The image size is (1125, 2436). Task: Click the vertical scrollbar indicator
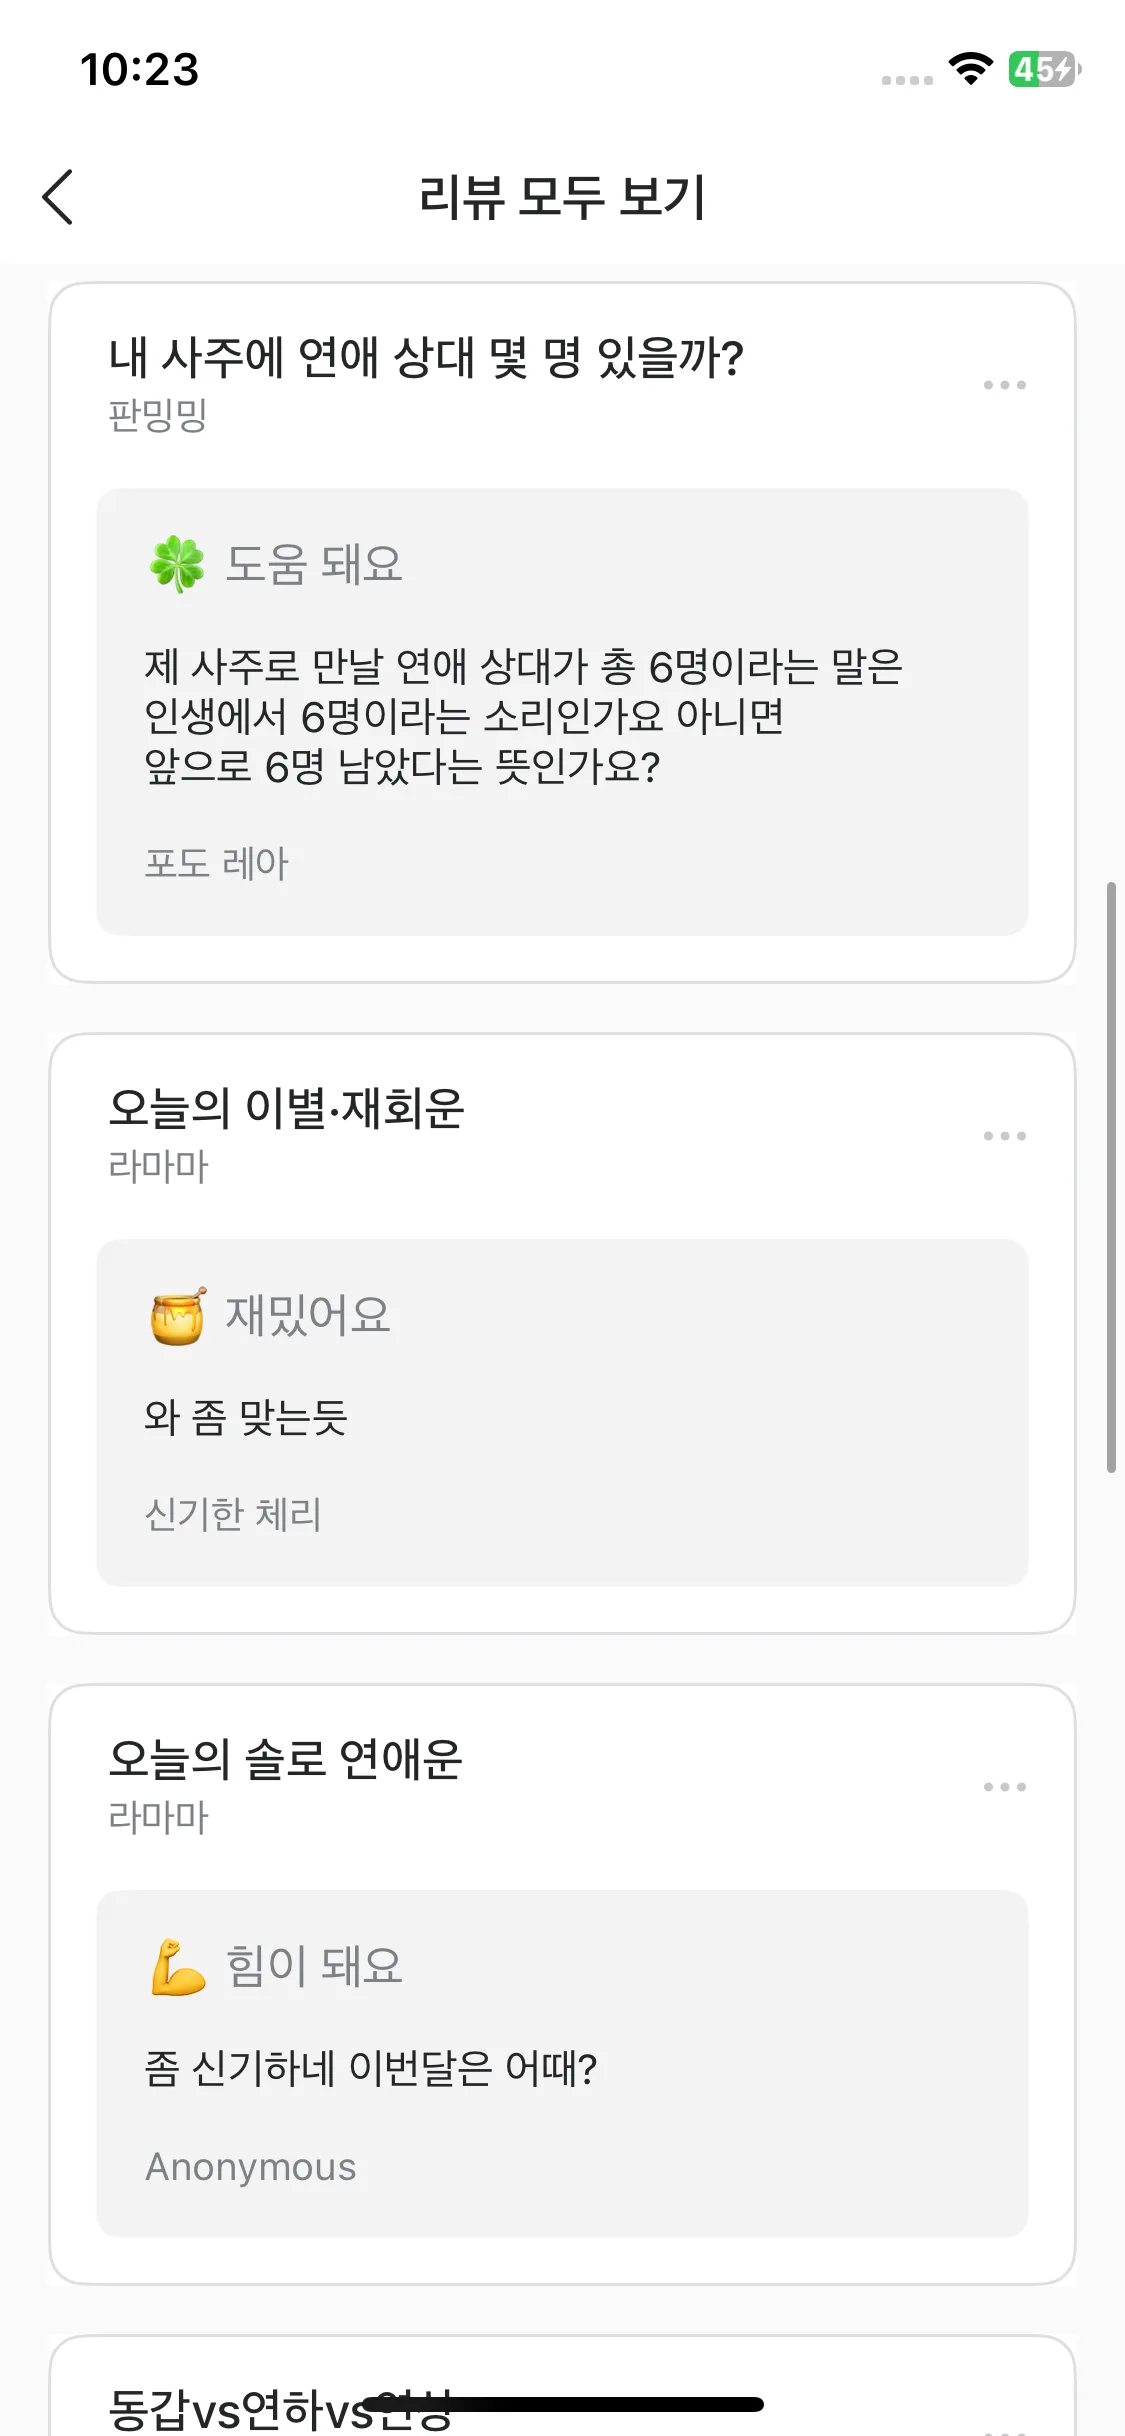tap(1111, 1176)
